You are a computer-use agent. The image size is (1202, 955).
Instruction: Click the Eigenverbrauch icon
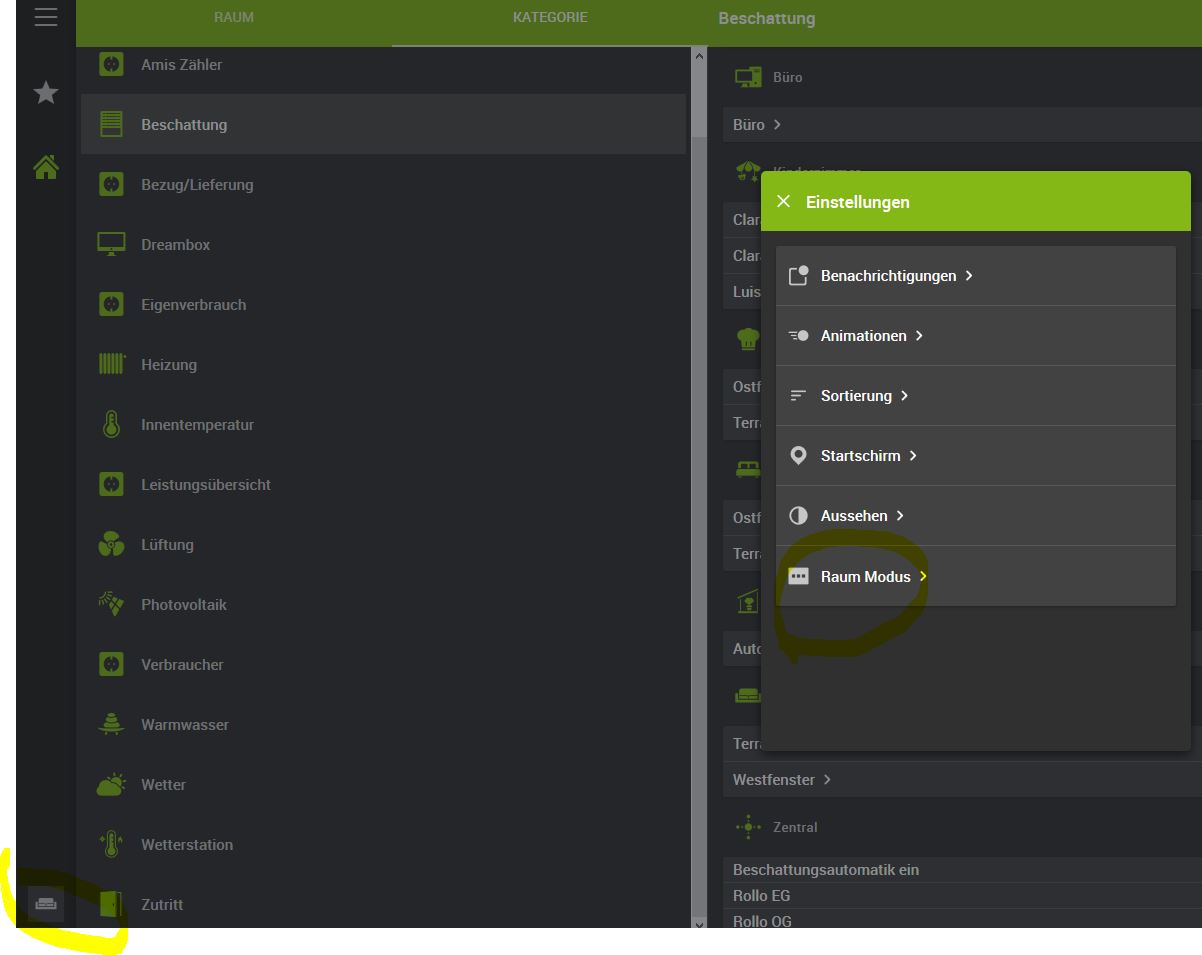[111, 304]
